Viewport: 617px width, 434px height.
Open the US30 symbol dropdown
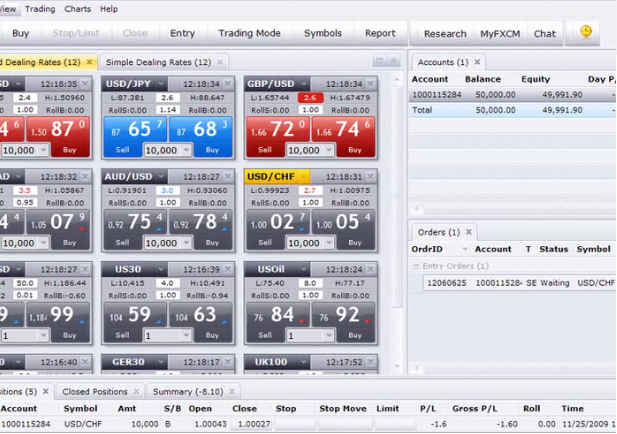[161, 270]
